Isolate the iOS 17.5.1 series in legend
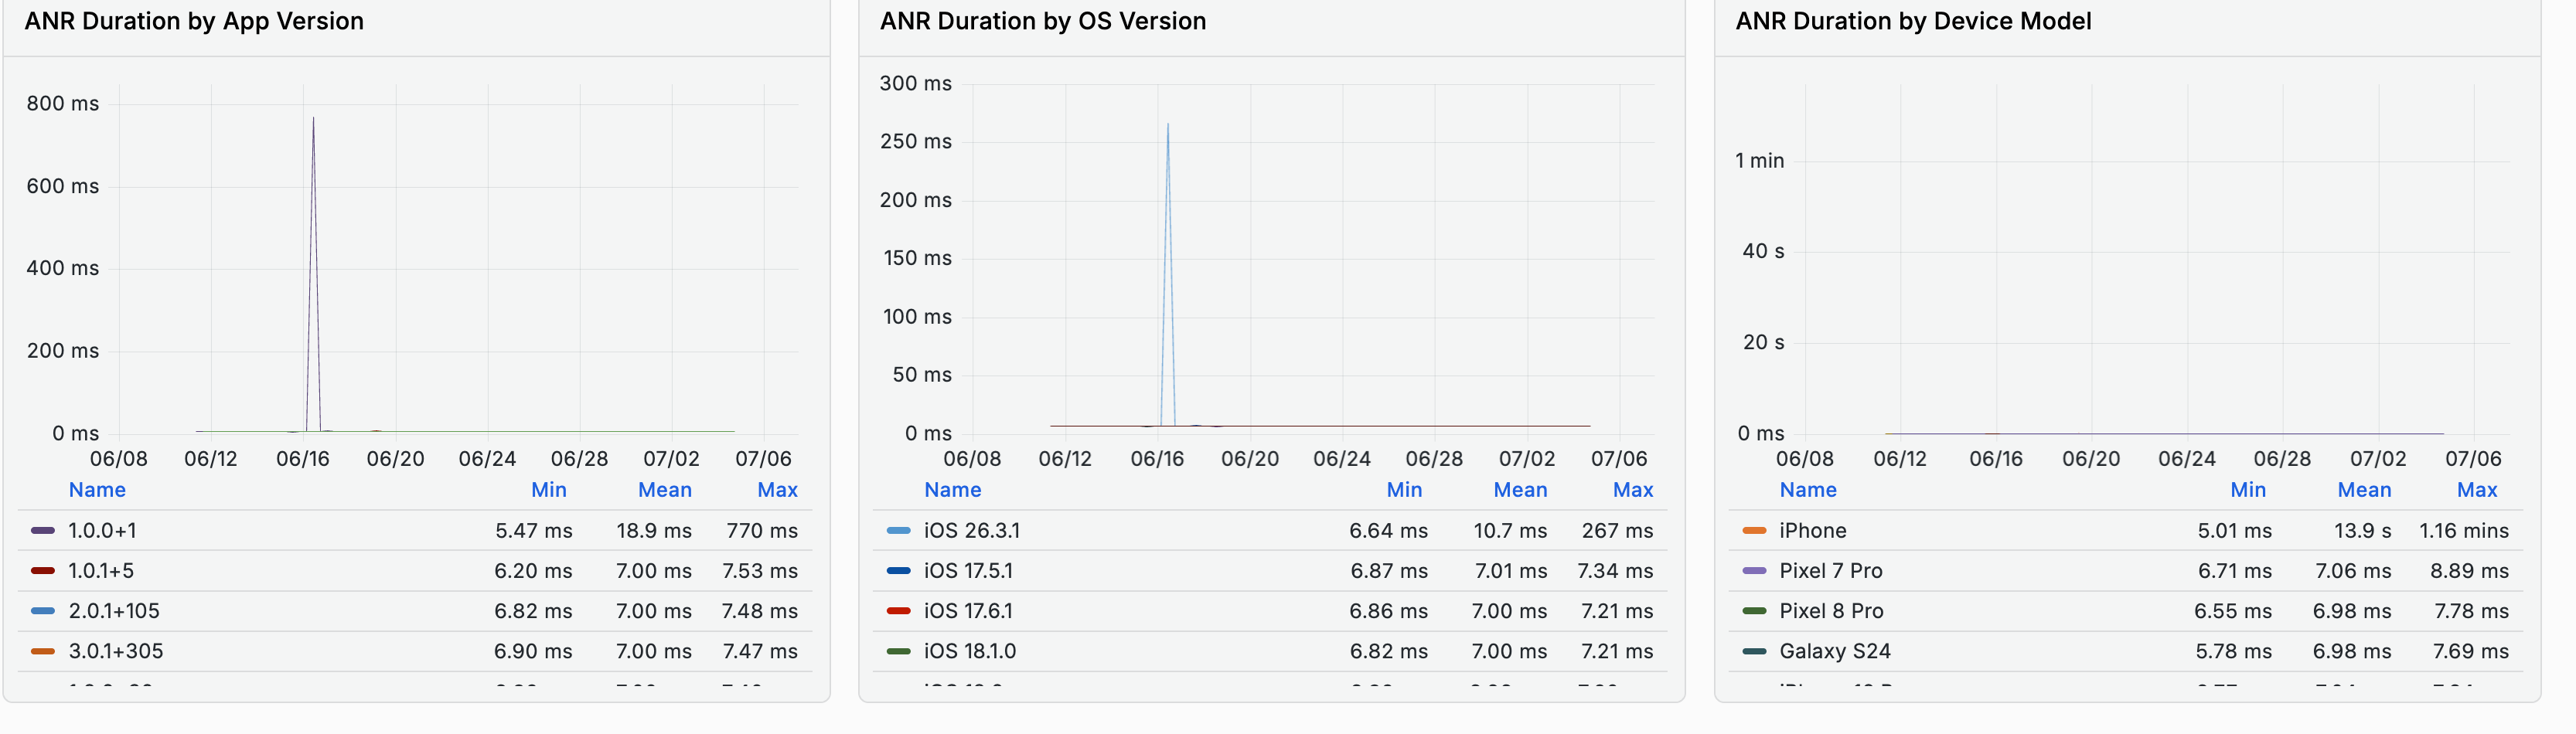Screen dimensions: 2576x734 pos(968,571)
